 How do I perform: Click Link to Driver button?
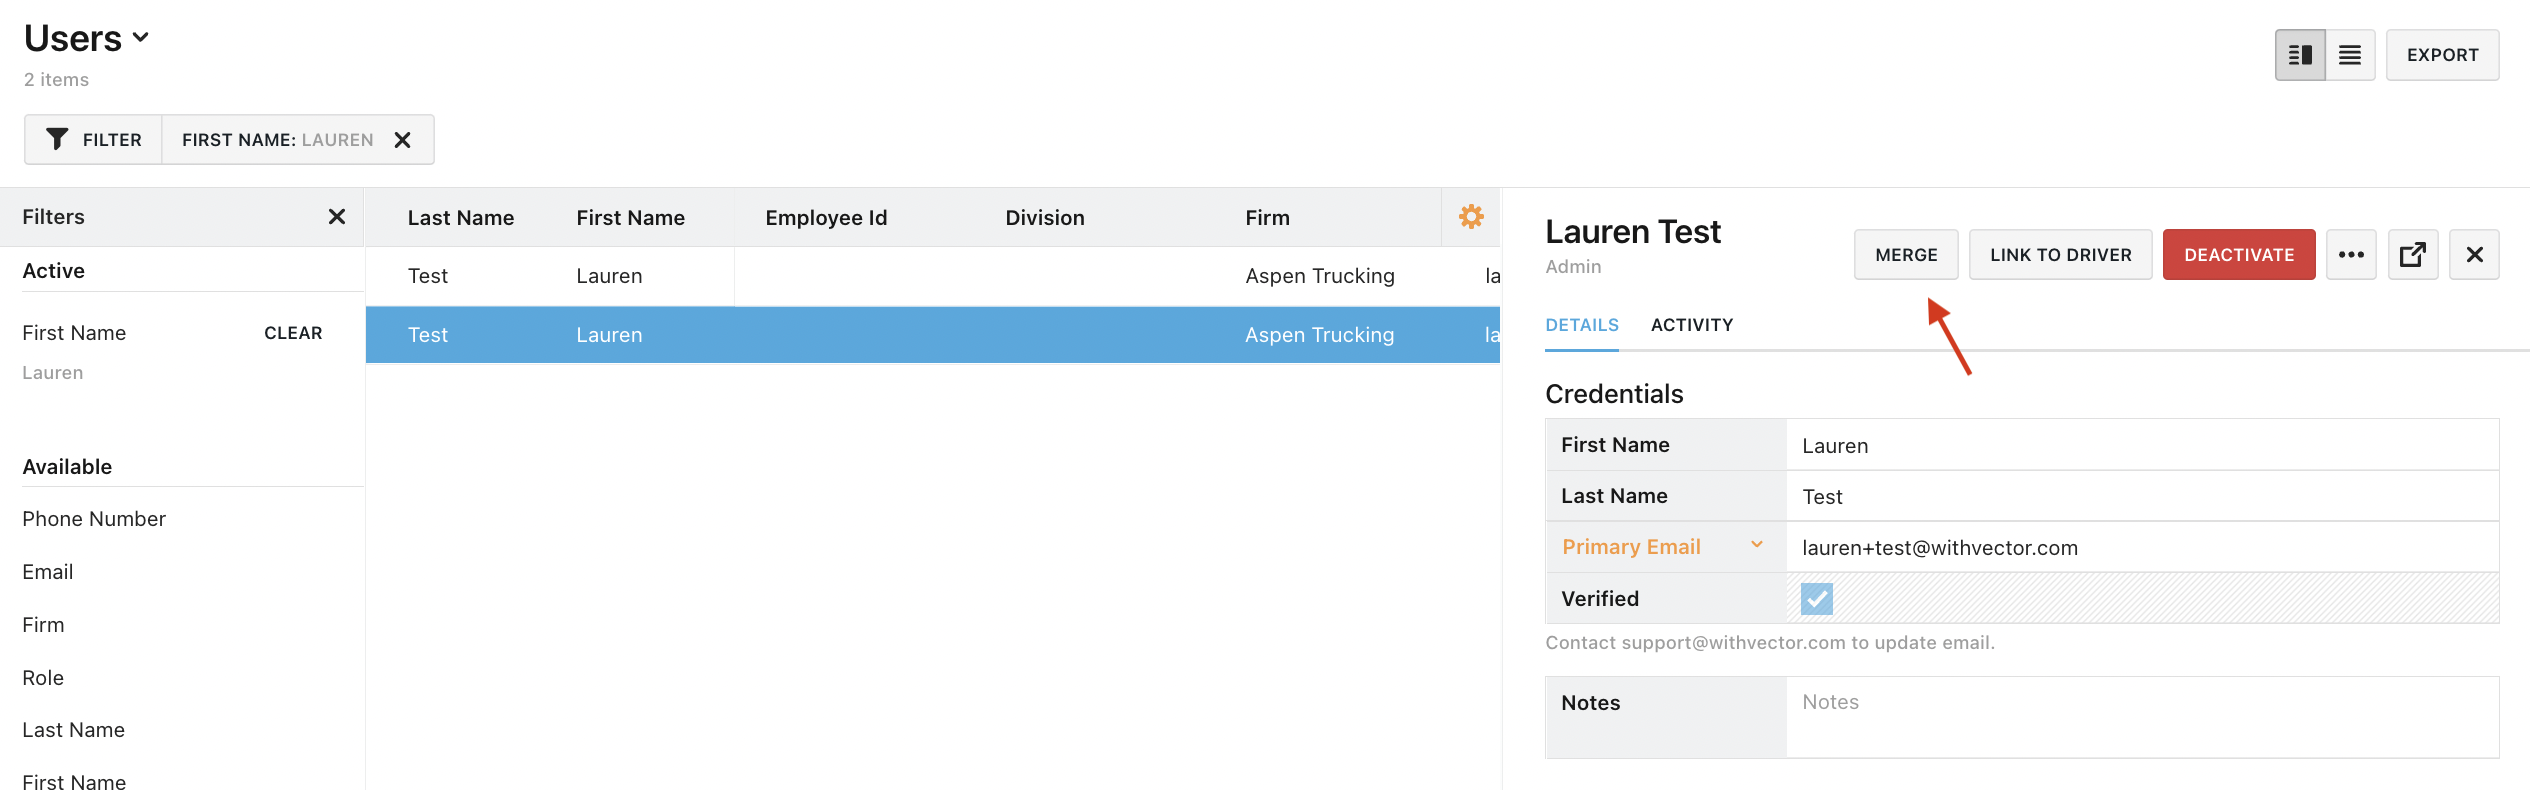[2060, 255]
